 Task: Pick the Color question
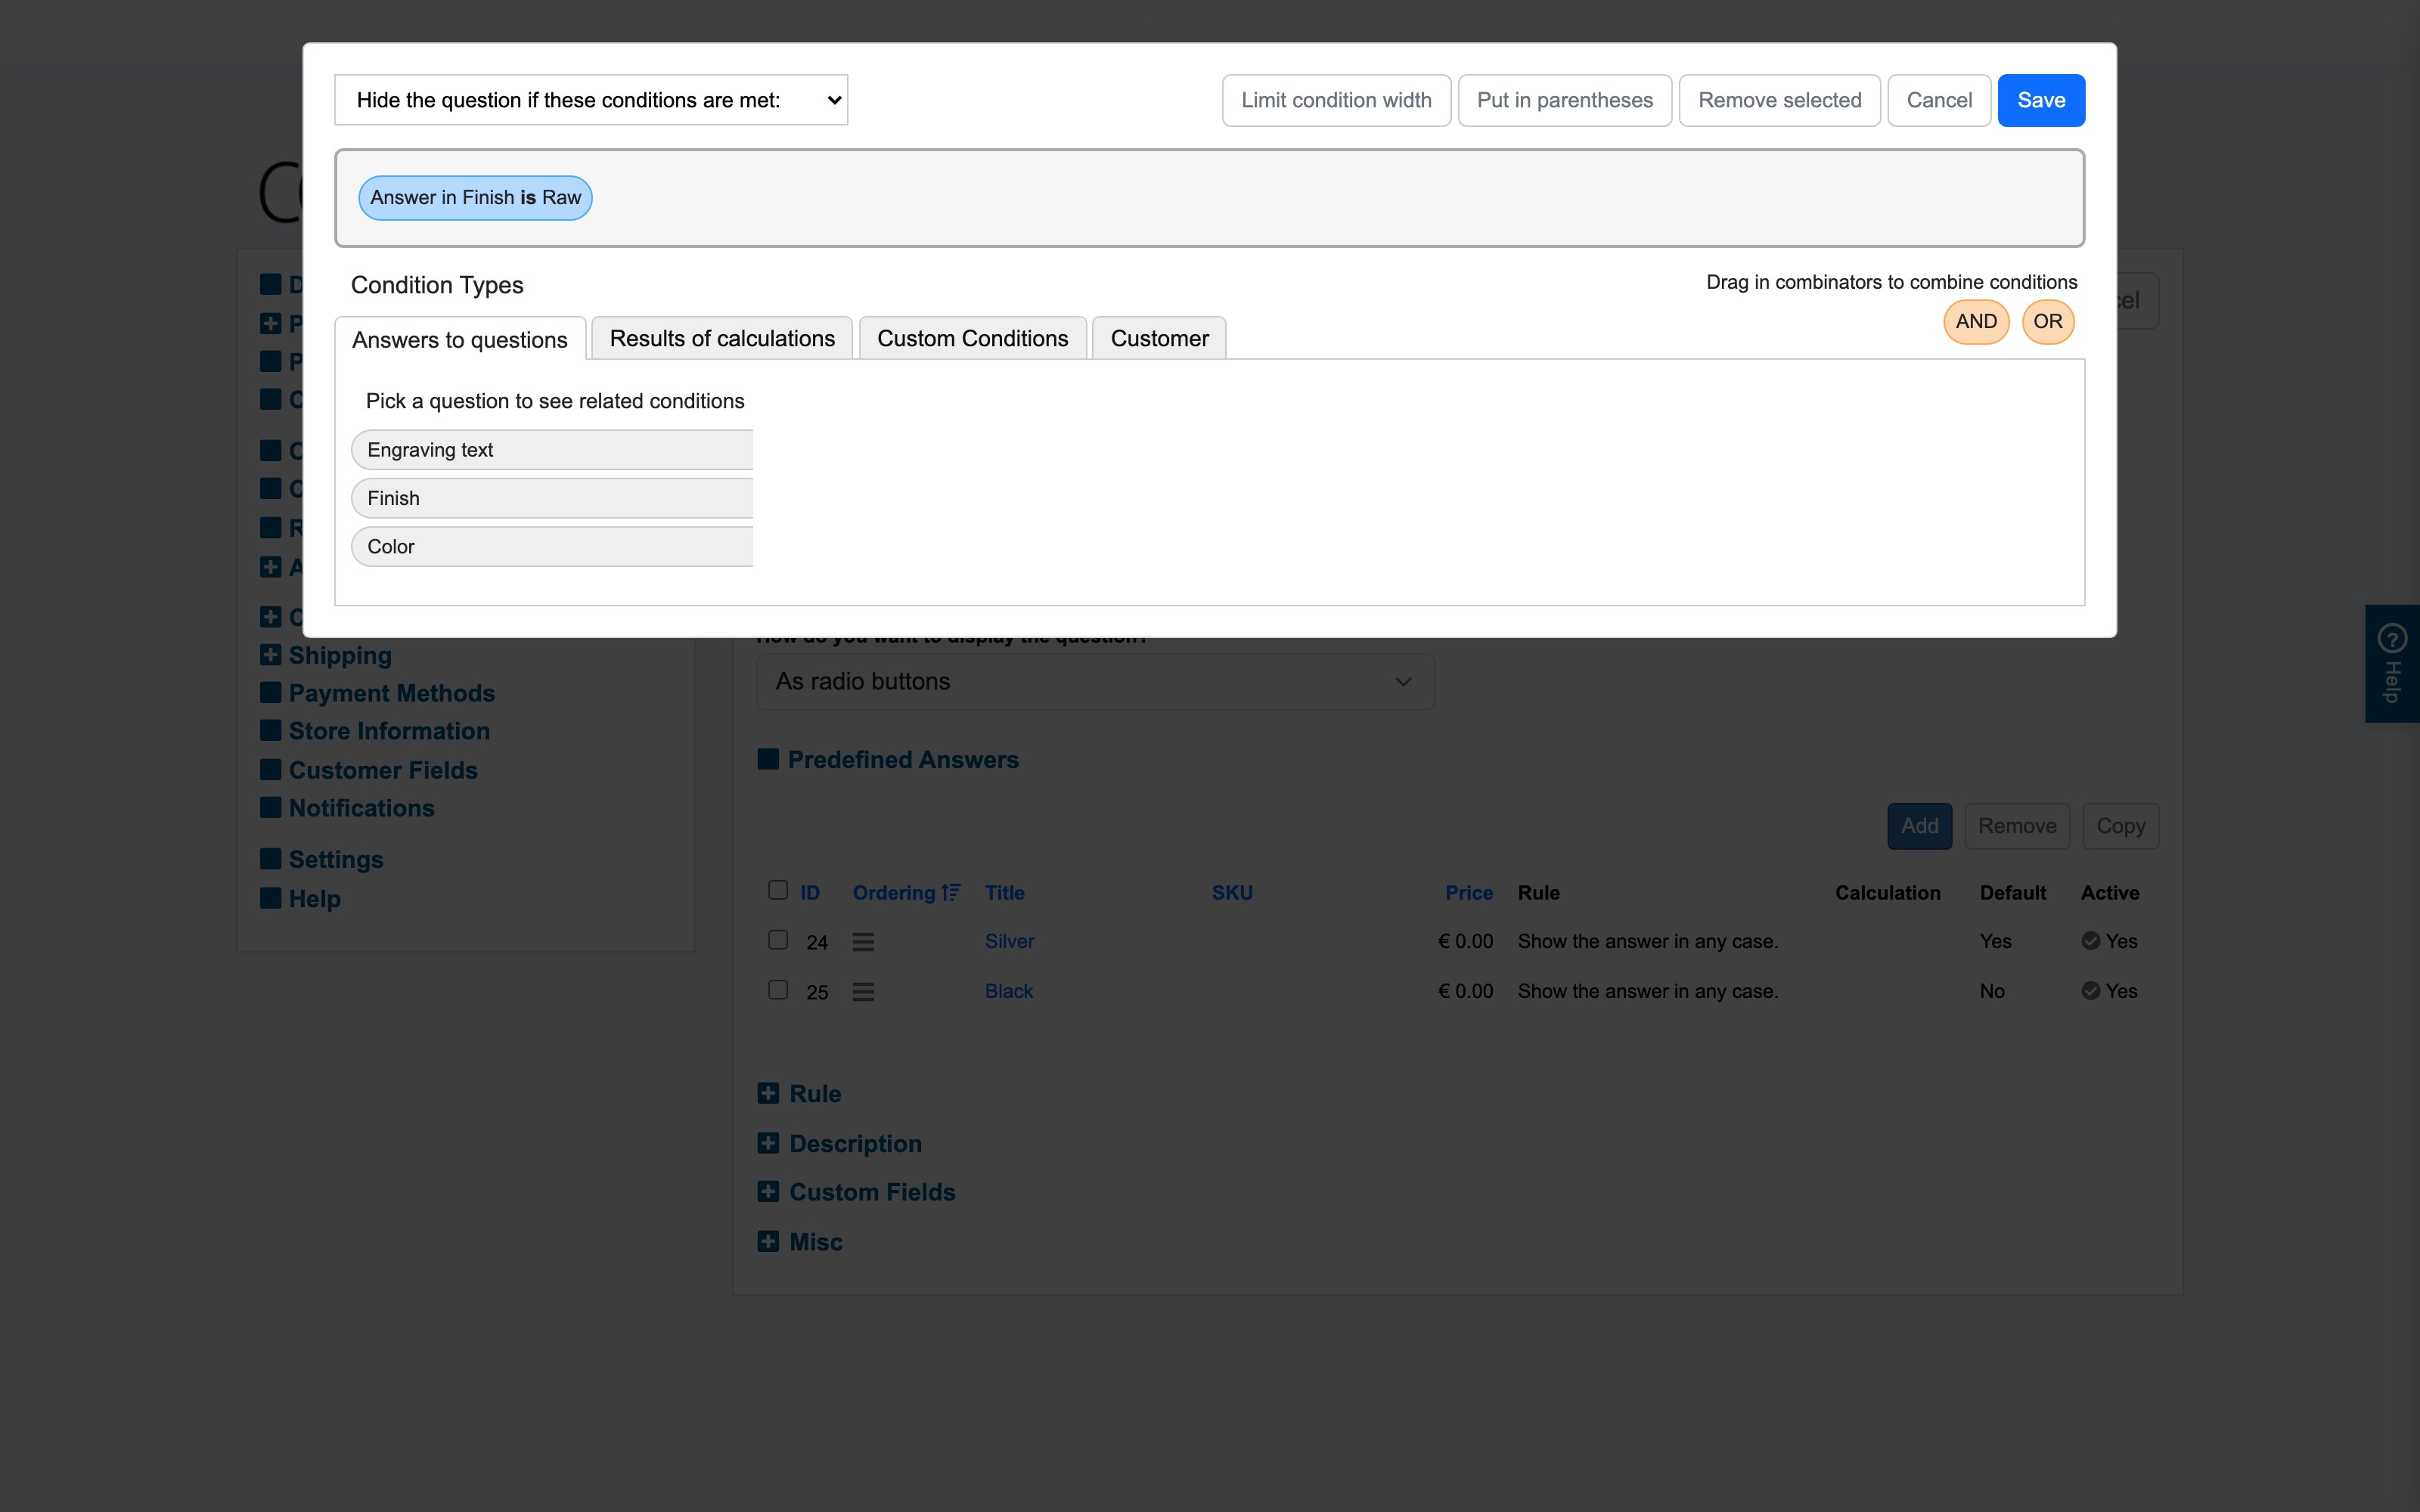pos(552,547)
